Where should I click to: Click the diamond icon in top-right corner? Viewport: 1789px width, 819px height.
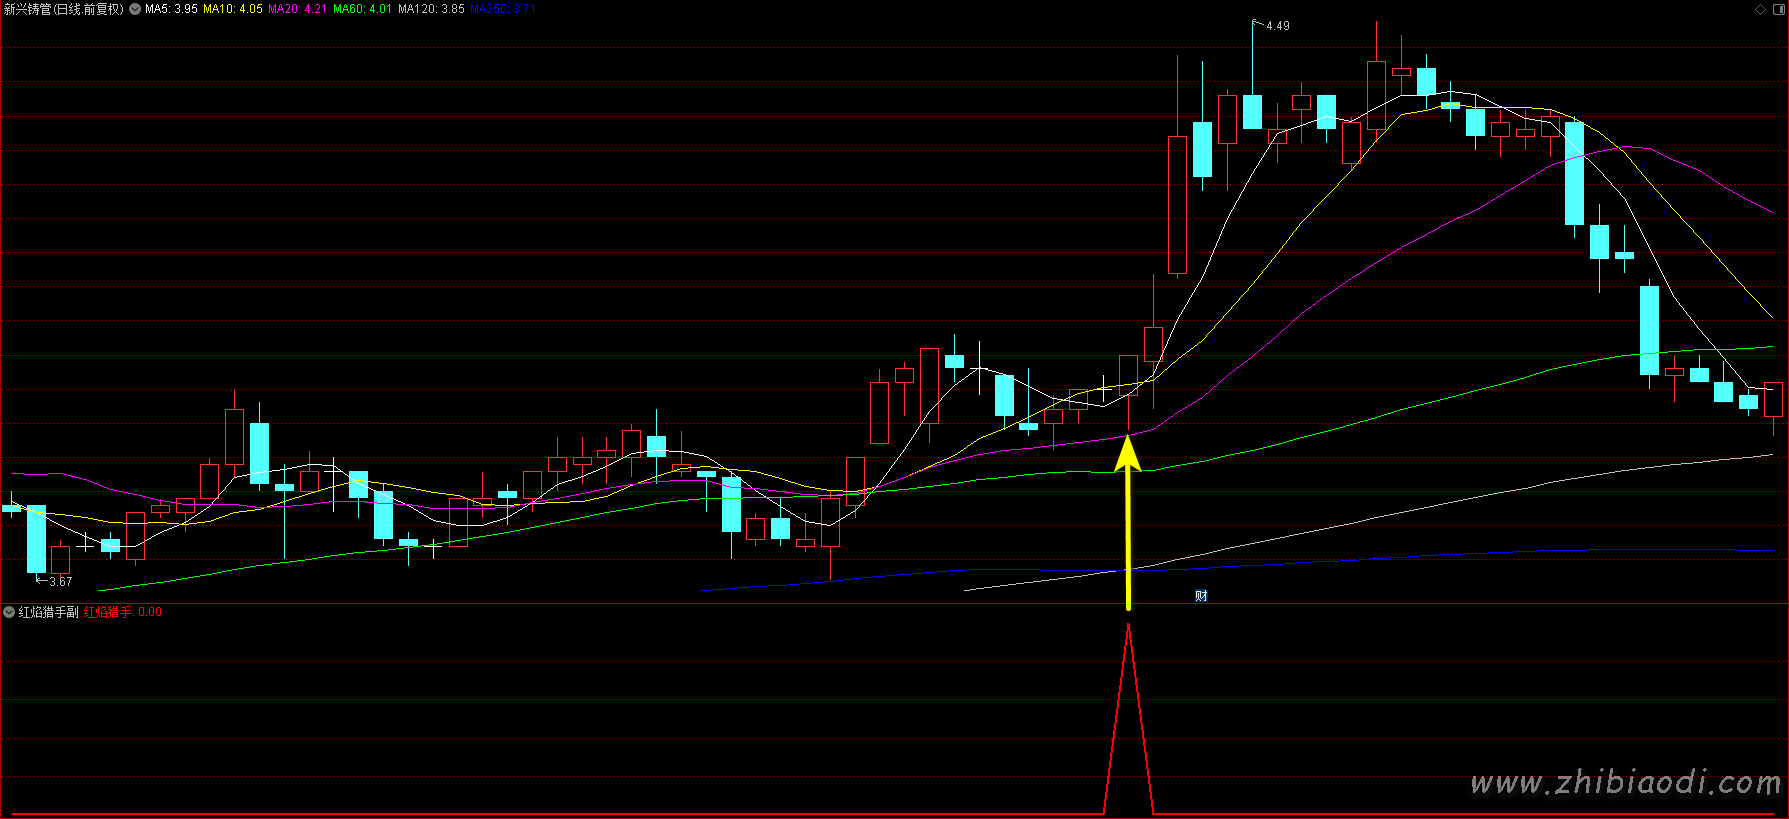click(1760, 9)
